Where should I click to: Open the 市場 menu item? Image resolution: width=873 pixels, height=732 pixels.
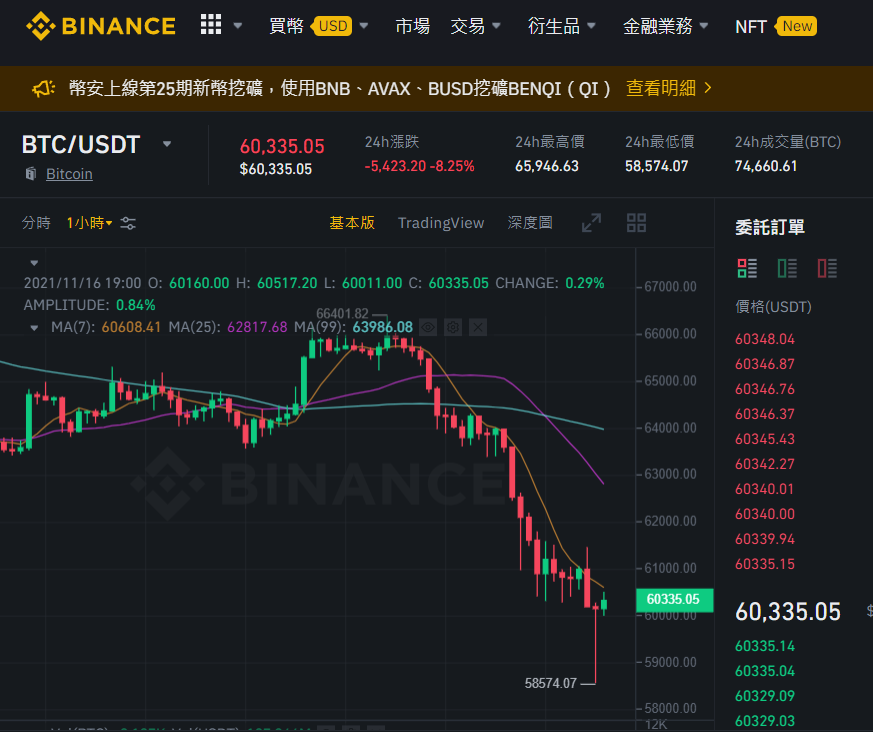(413, 26)
